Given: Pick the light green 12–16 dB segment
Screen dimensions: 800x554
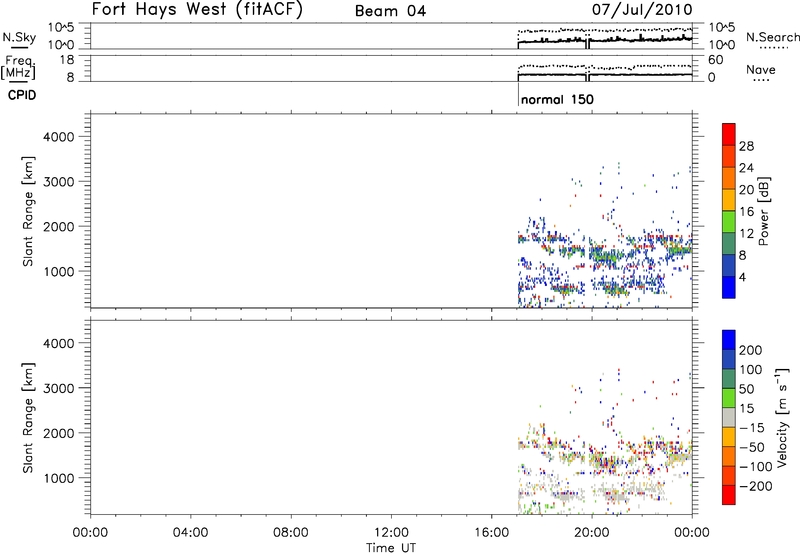Looking at the screenshot, I should pyautogui.click(x=729, y=222).
